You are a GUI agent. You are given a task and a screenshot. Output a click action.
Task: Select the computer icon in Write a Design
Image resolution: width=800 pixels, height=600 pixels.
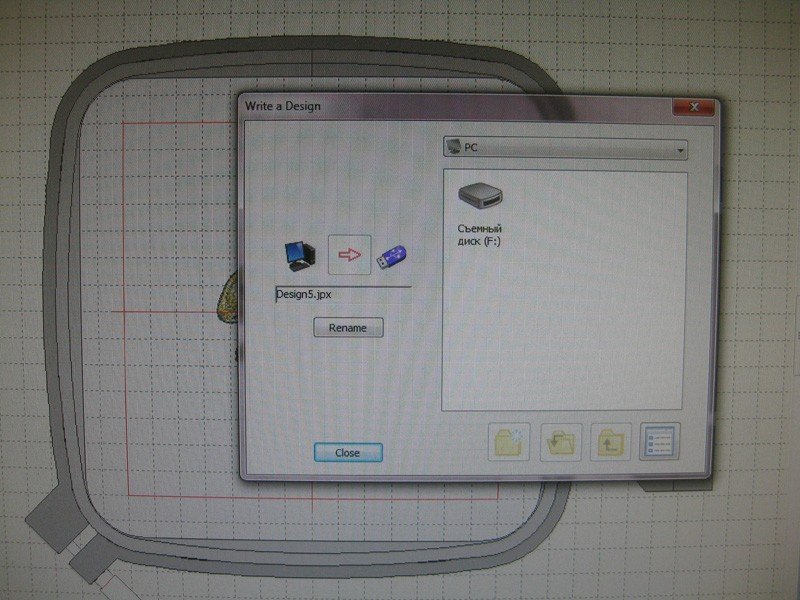pos(300,256)
